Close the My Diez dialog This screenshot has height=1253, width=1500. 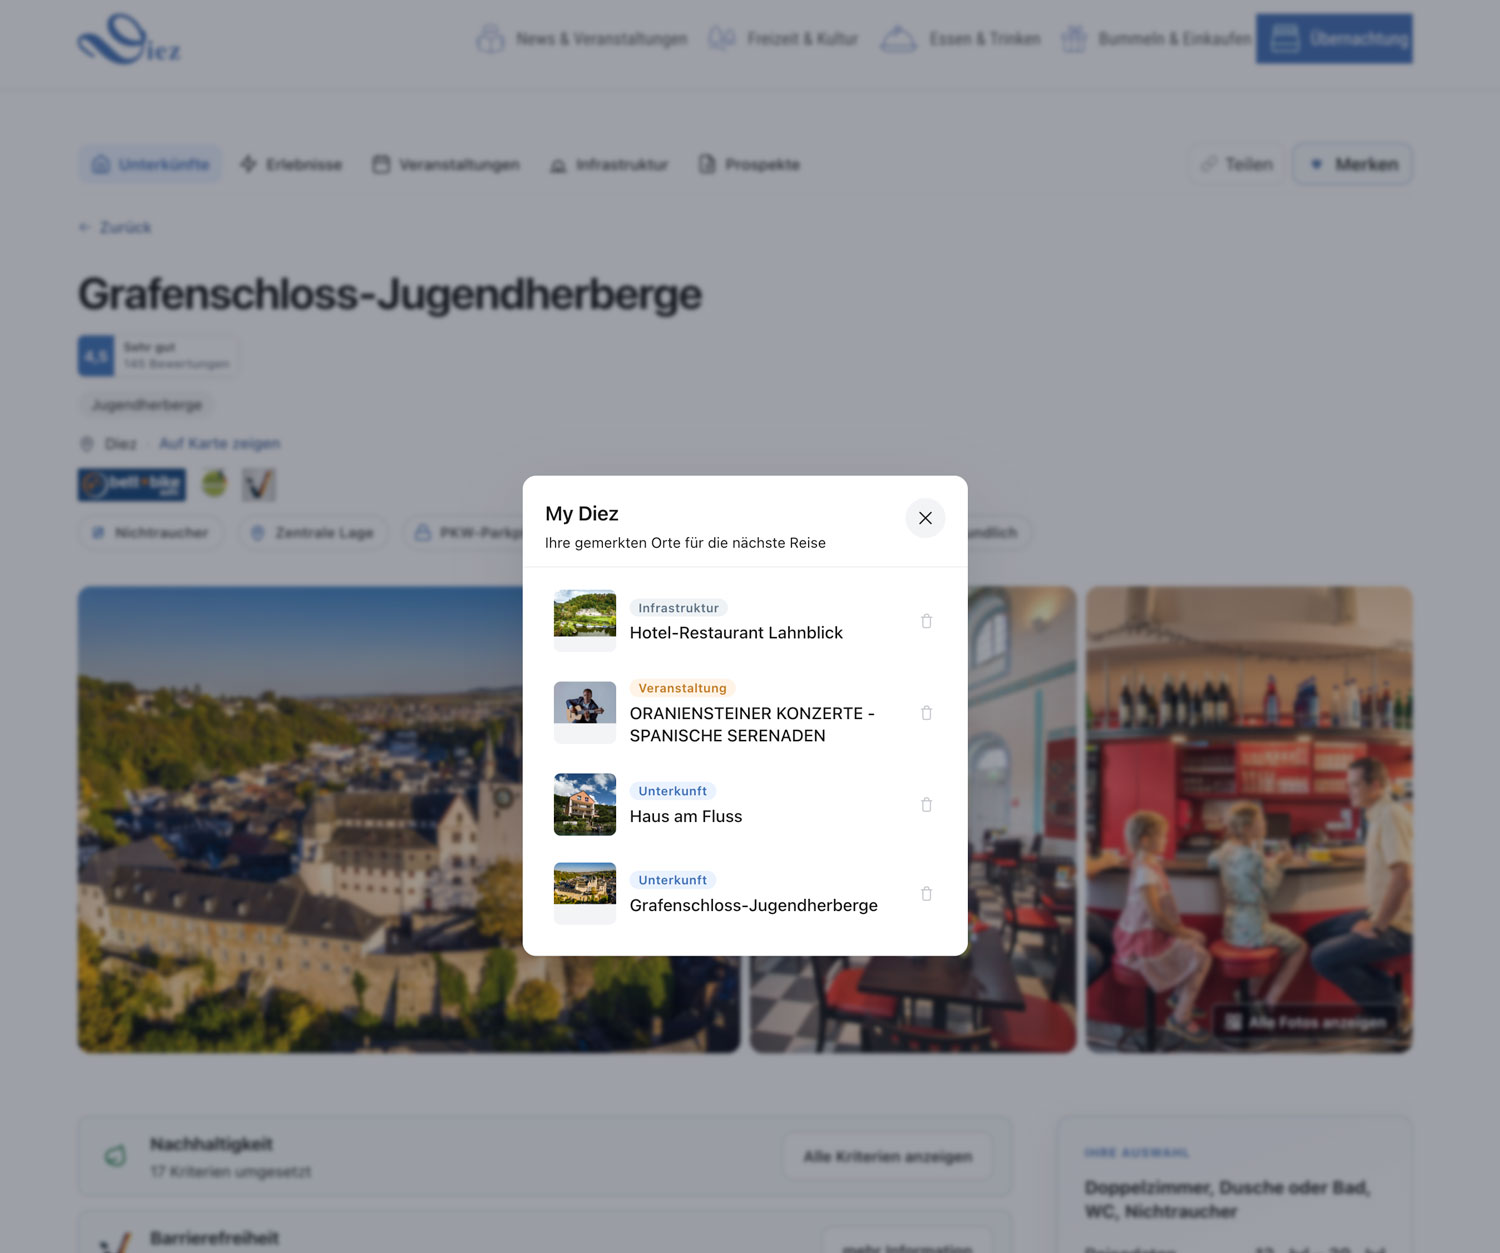(925, 518)
